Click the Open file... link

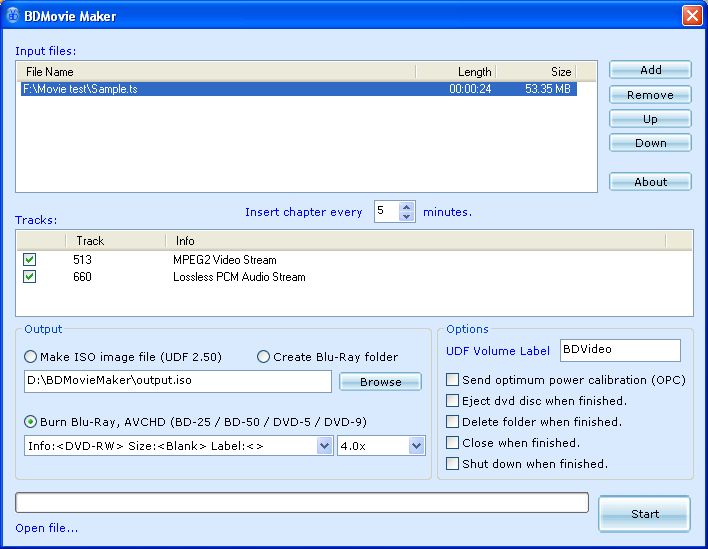pos(47,528)
